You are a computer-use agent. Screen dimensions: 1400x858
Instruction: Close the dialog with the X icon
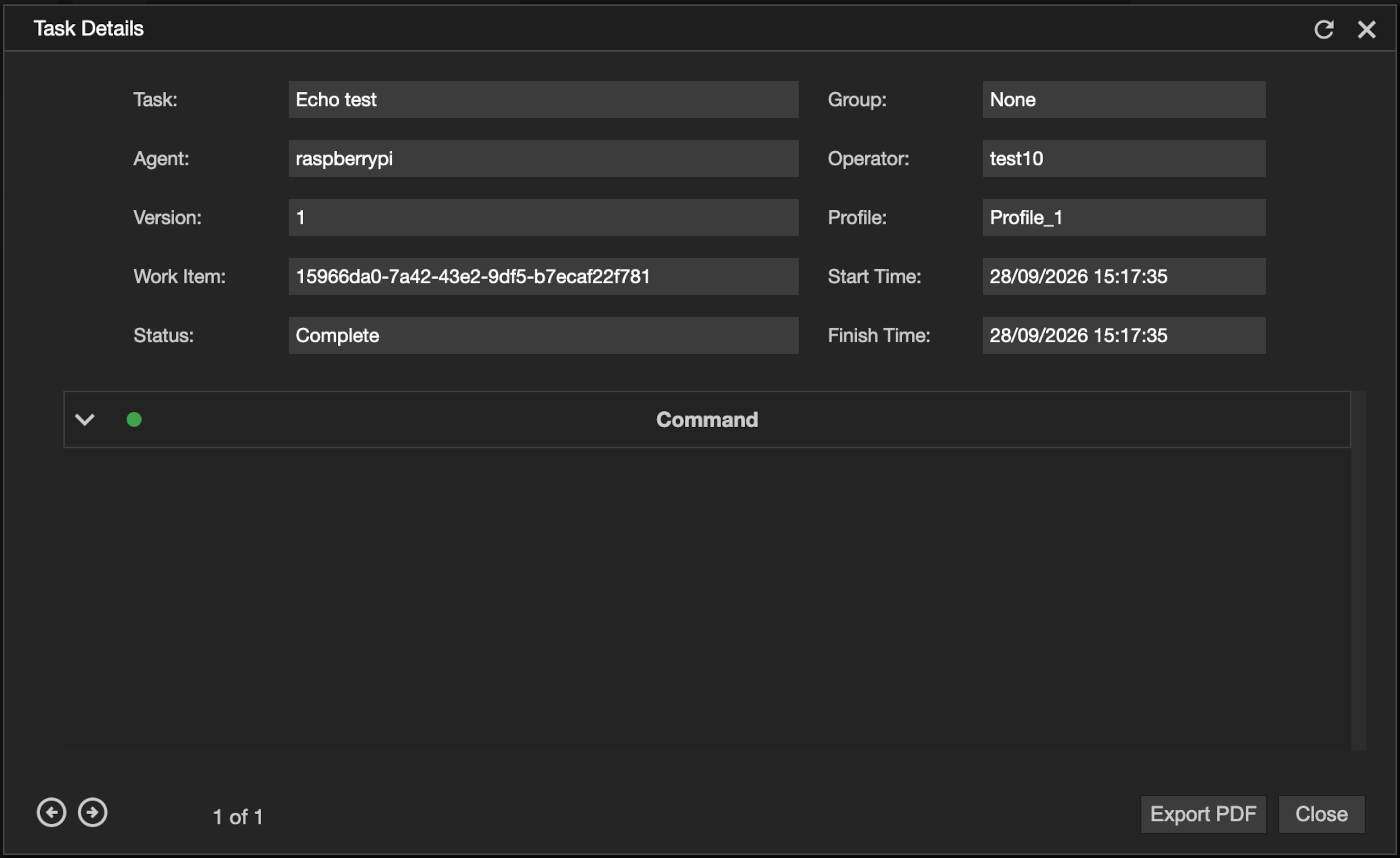1367,29
